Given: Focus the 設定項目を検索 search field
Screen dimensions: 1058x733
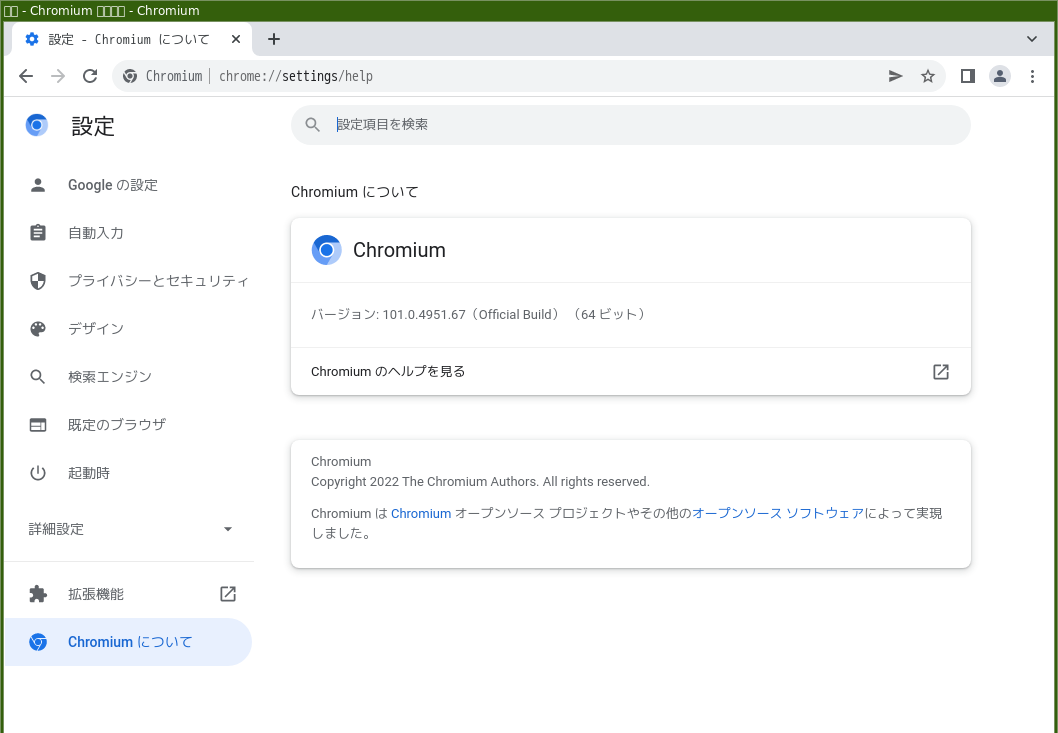Looking at the screenshot, I should [630, 125].
